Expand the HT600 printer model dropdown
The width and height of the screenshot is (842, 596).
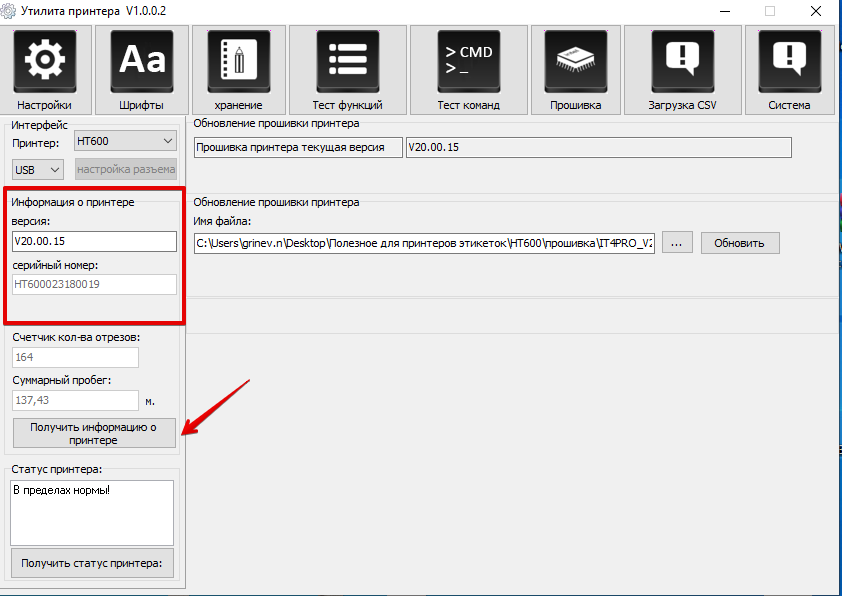[125, 142]
